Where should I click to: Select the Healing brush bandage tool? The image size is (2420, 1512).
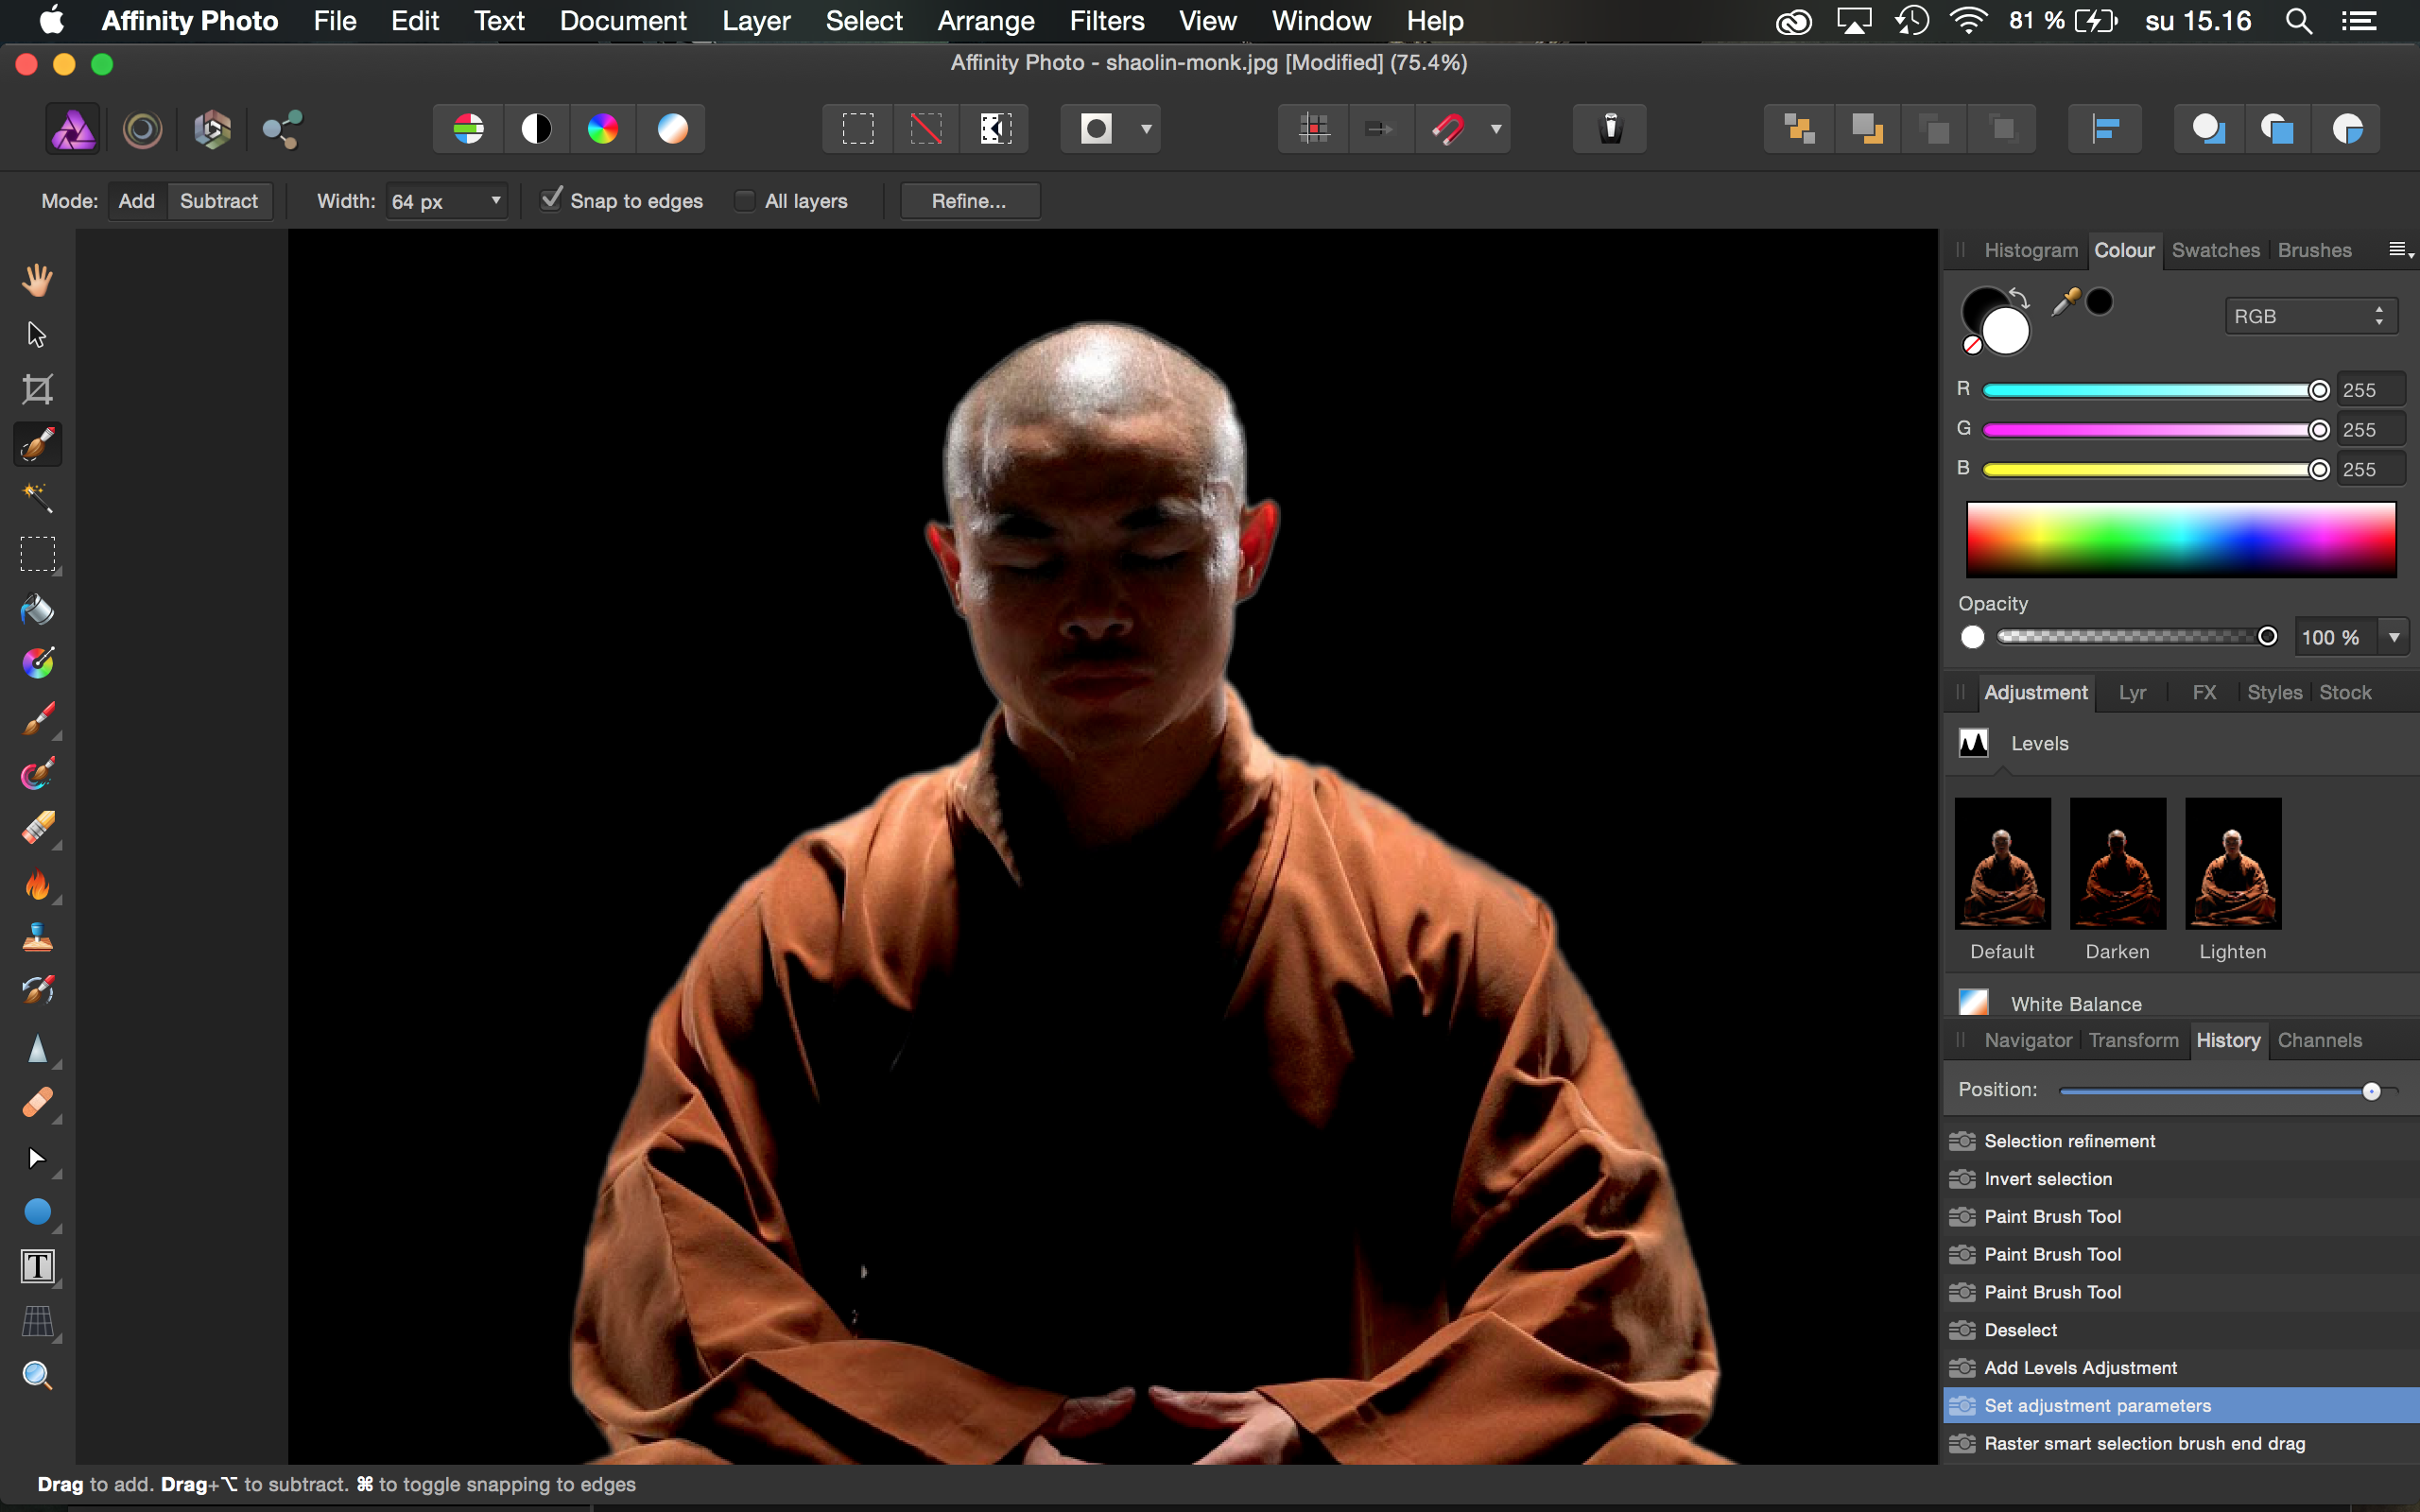[x=37, y=1103]
